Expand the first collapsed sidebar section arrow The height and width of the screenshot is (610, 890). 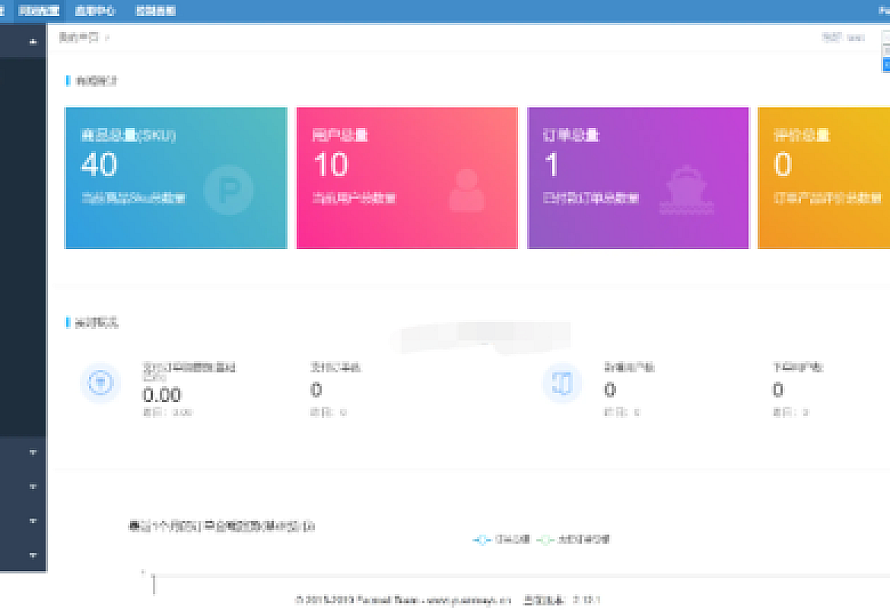(33, 452)
